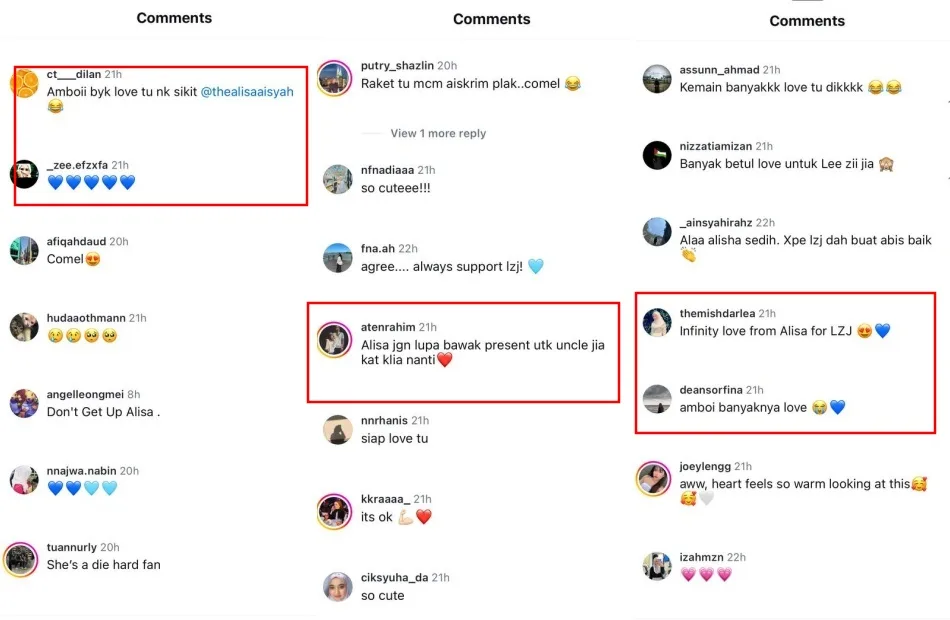Open joeylengg's story ring avatar

click(654, 480)
